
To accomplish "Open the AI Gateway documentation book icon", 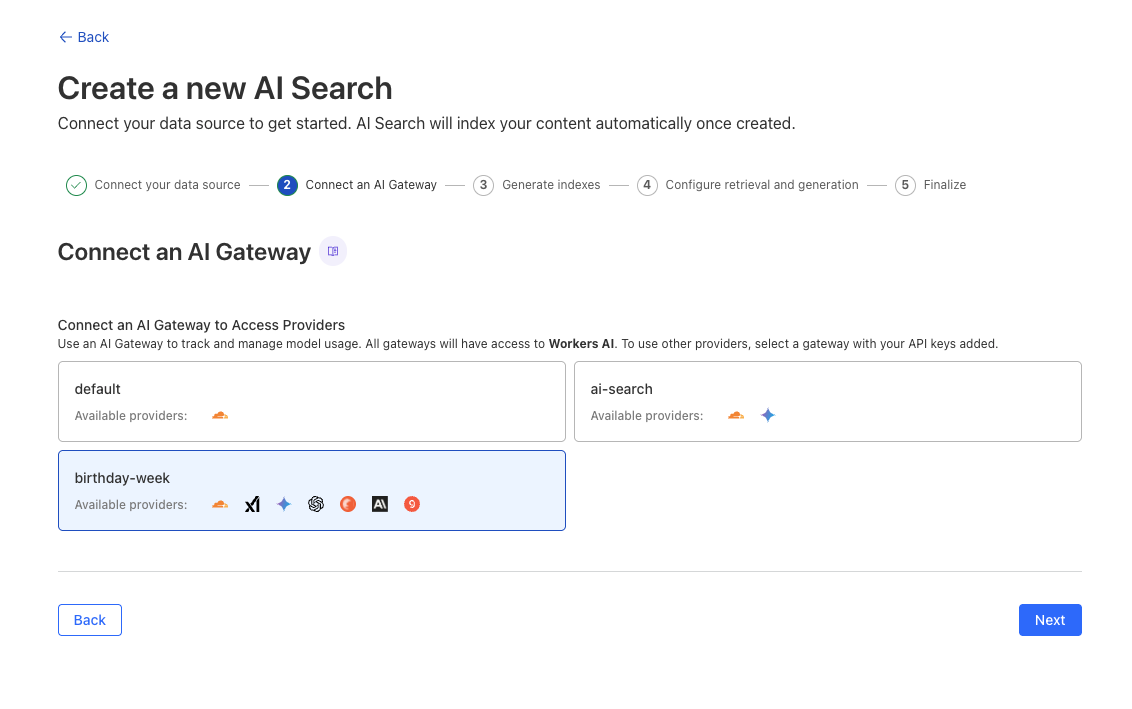I will 333,251.
